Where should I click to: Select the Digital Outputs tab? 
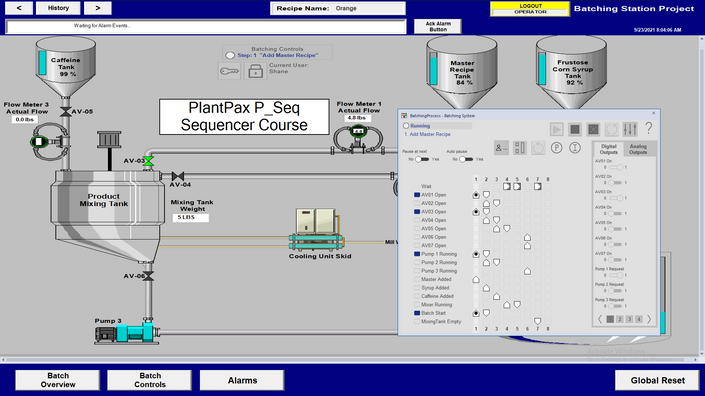coord(609,149)
